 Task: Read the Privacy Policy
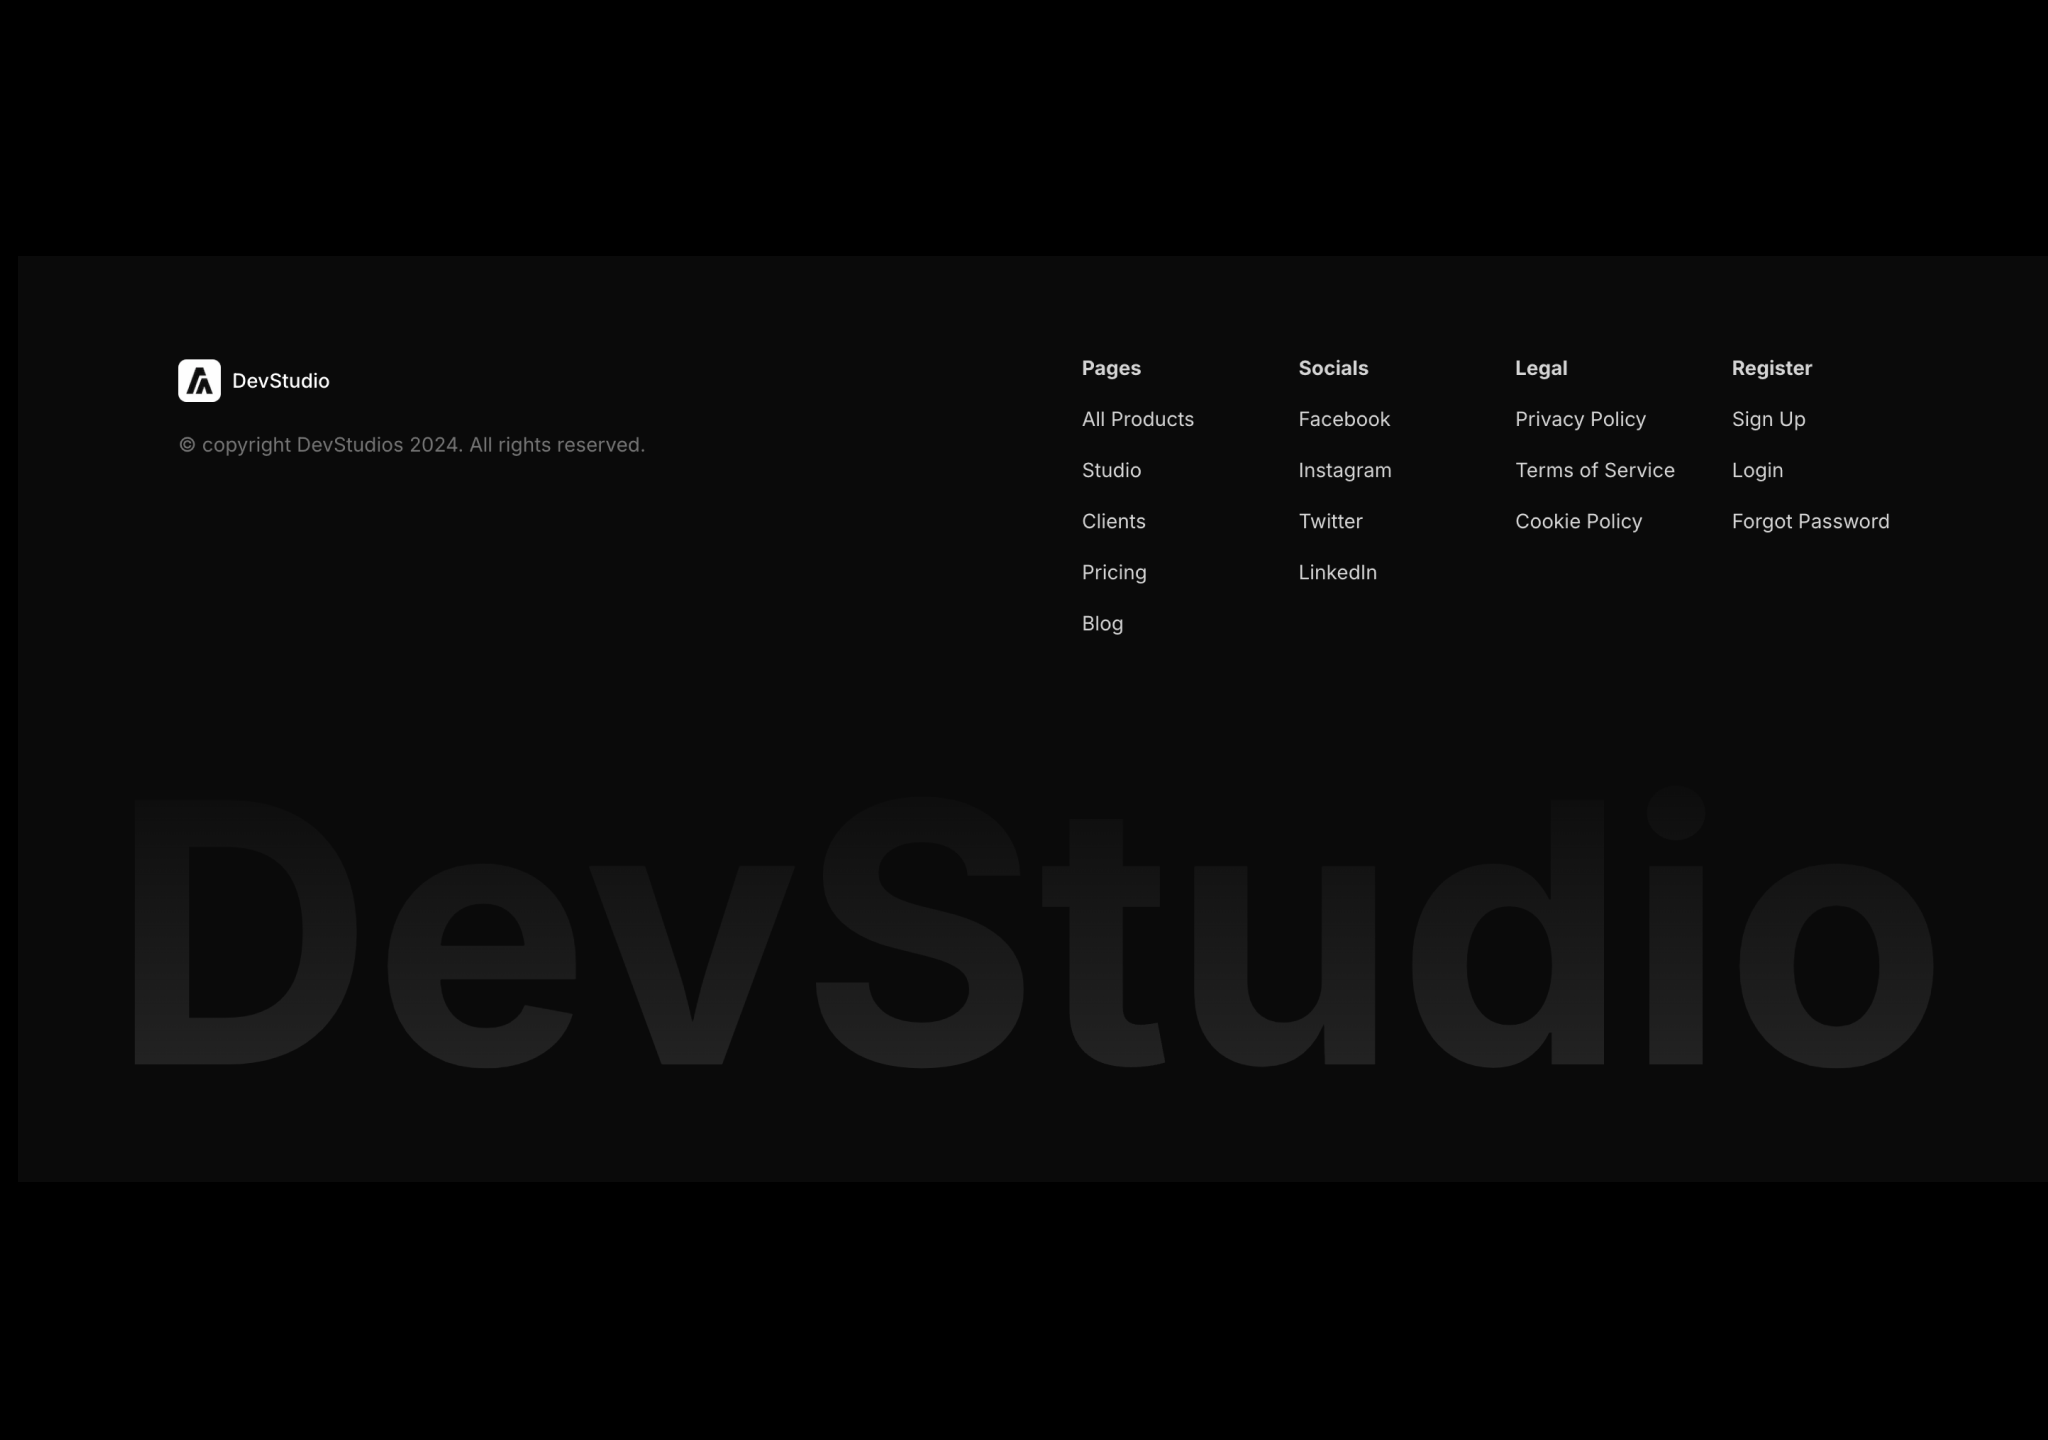point(1580,419)
